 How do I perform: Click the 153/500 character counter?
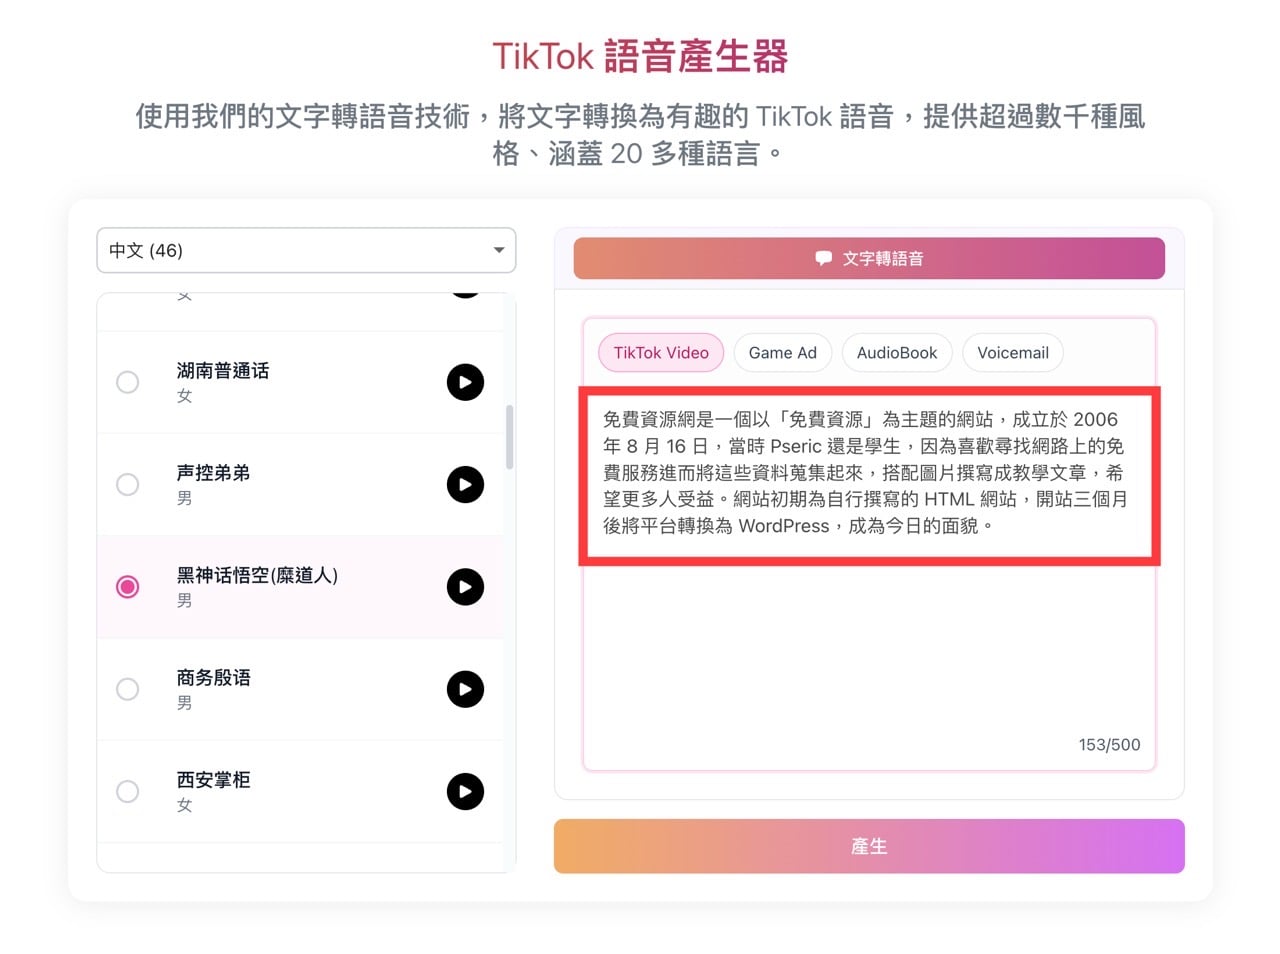(1109, 745)
